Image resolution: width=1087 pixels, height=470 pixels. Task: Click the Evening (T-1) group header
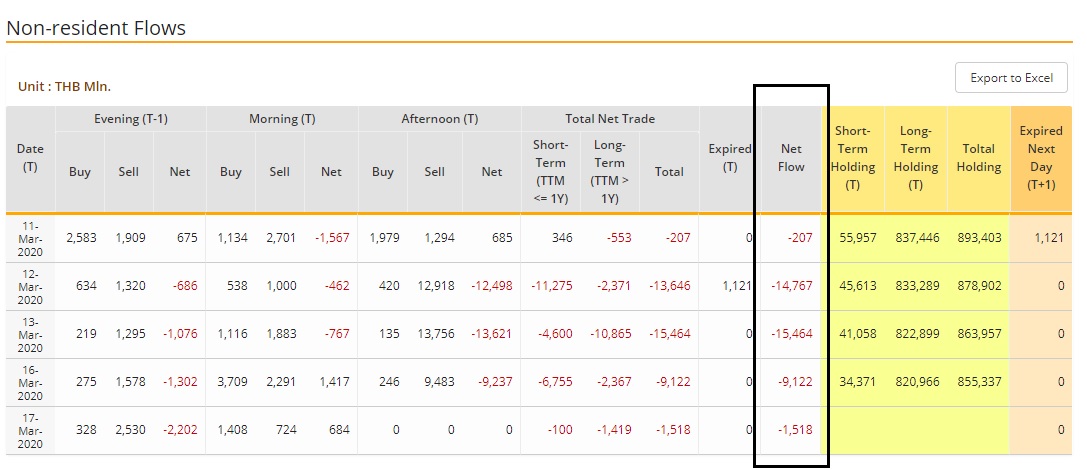tap(130, 119)
